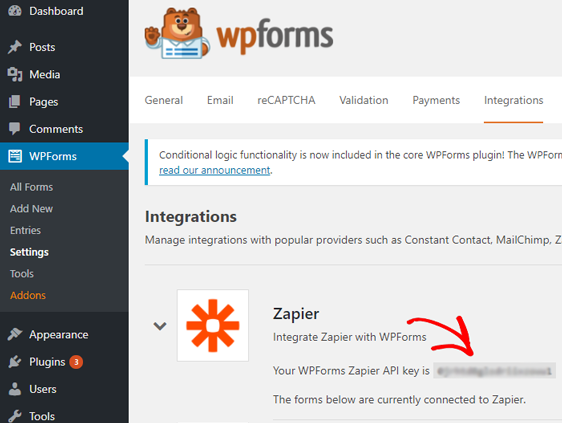562x423 pixels.
Task: Select the WPForms menu label
Action: (x=53, y=156)
